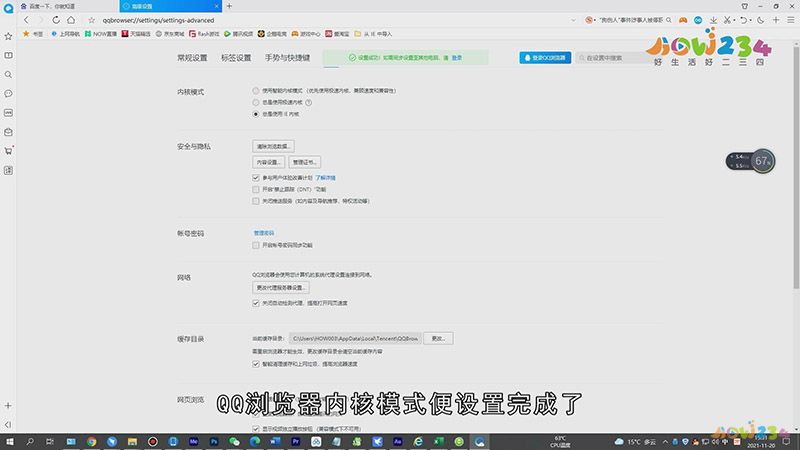The height and width of the screenshot is (450, 800).
Task: Select always use speed kernel radio option
Action: (x=256, y=103)
